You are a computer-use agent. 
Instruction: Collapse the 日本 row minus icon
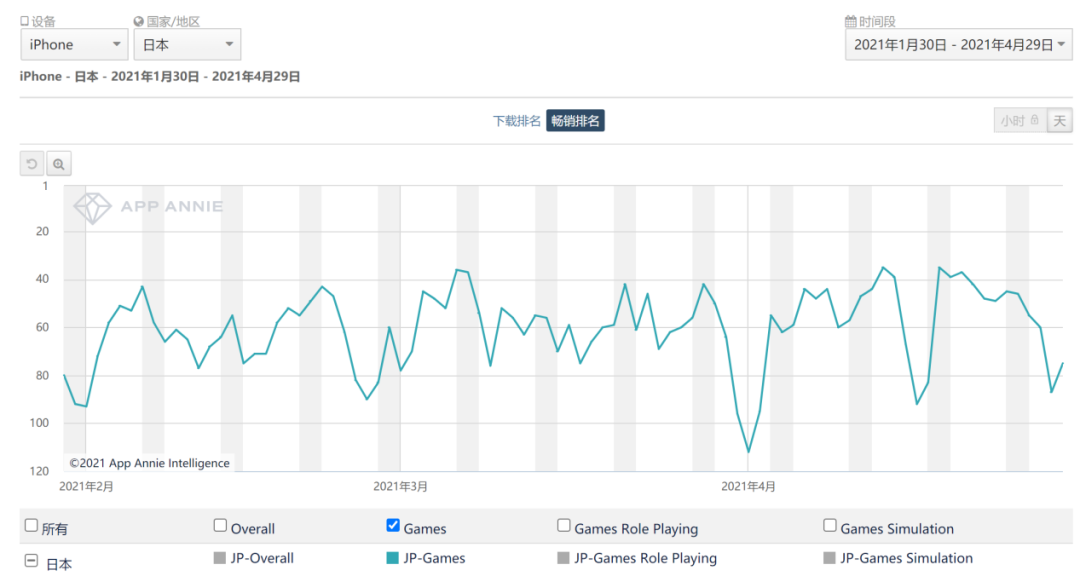[x=31, y=563]
